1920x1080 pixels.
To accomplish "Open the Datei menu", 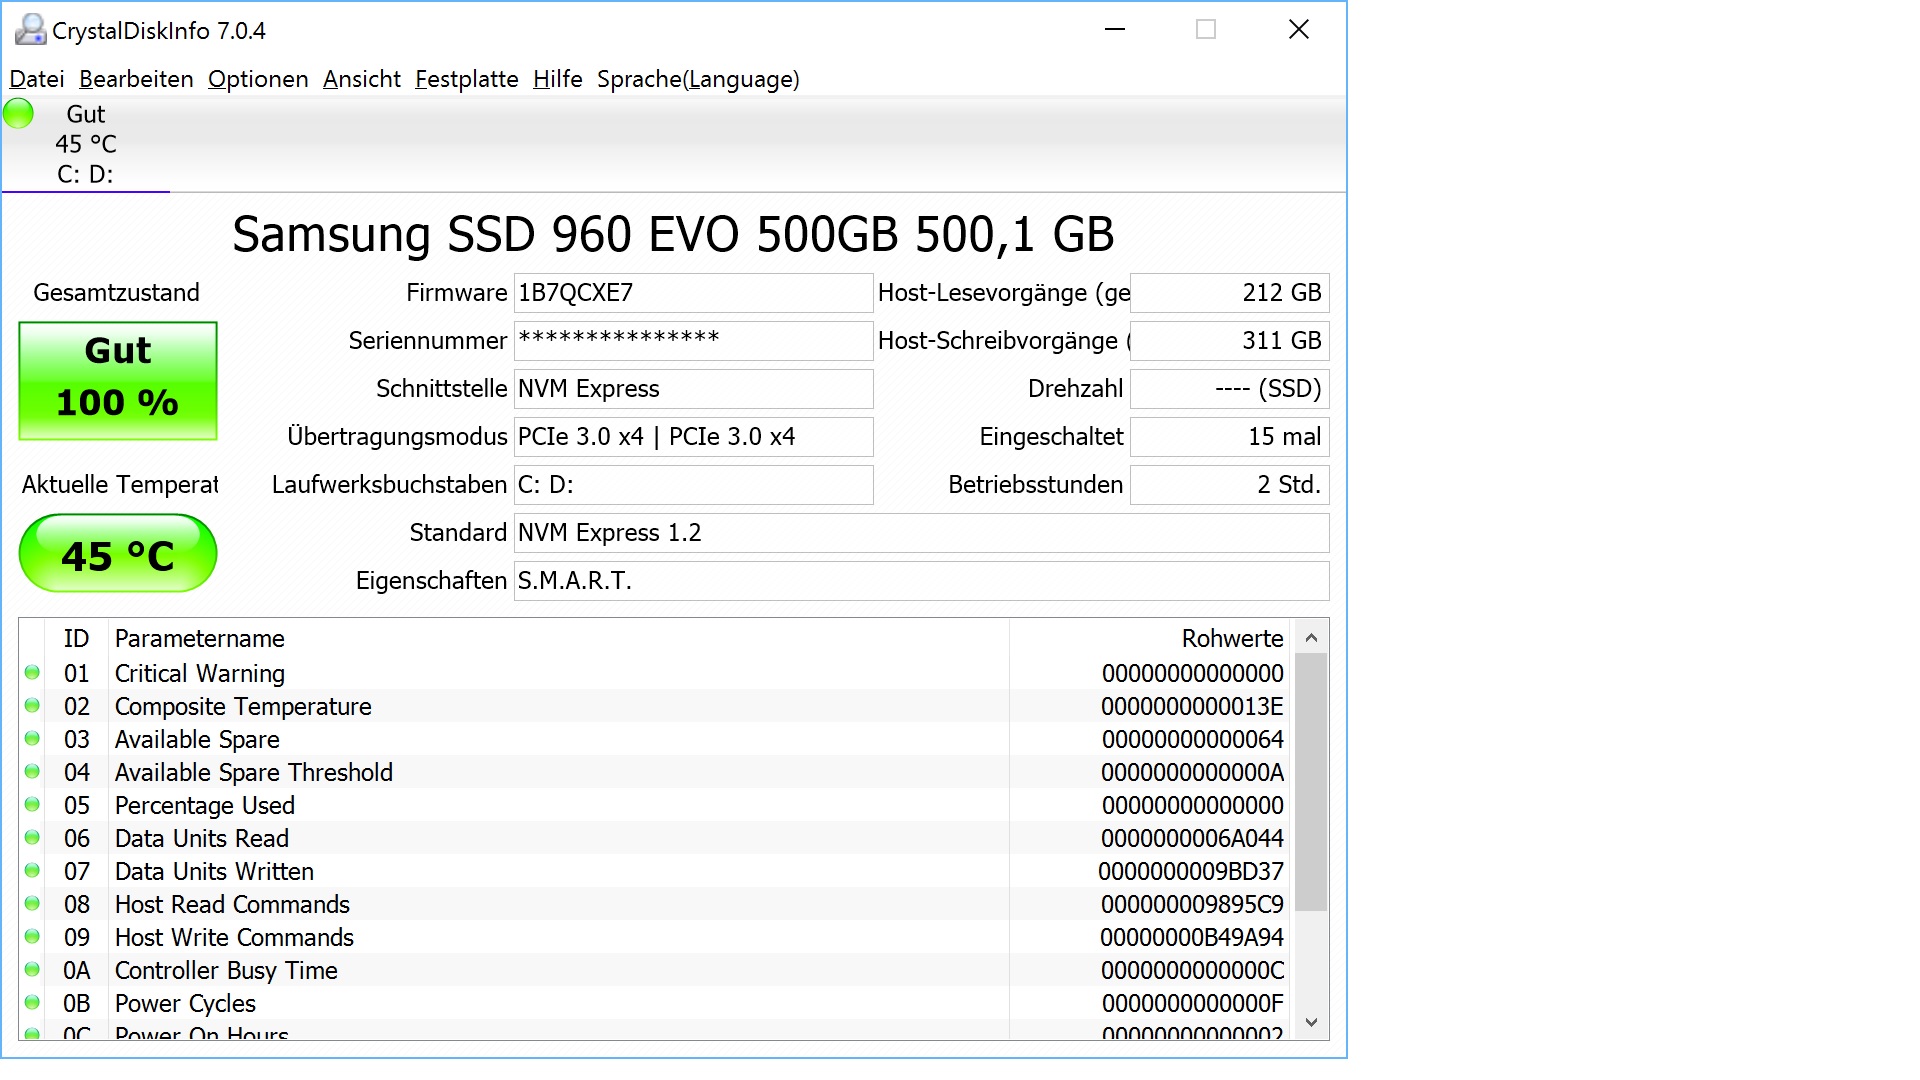I will coord(37,79).
